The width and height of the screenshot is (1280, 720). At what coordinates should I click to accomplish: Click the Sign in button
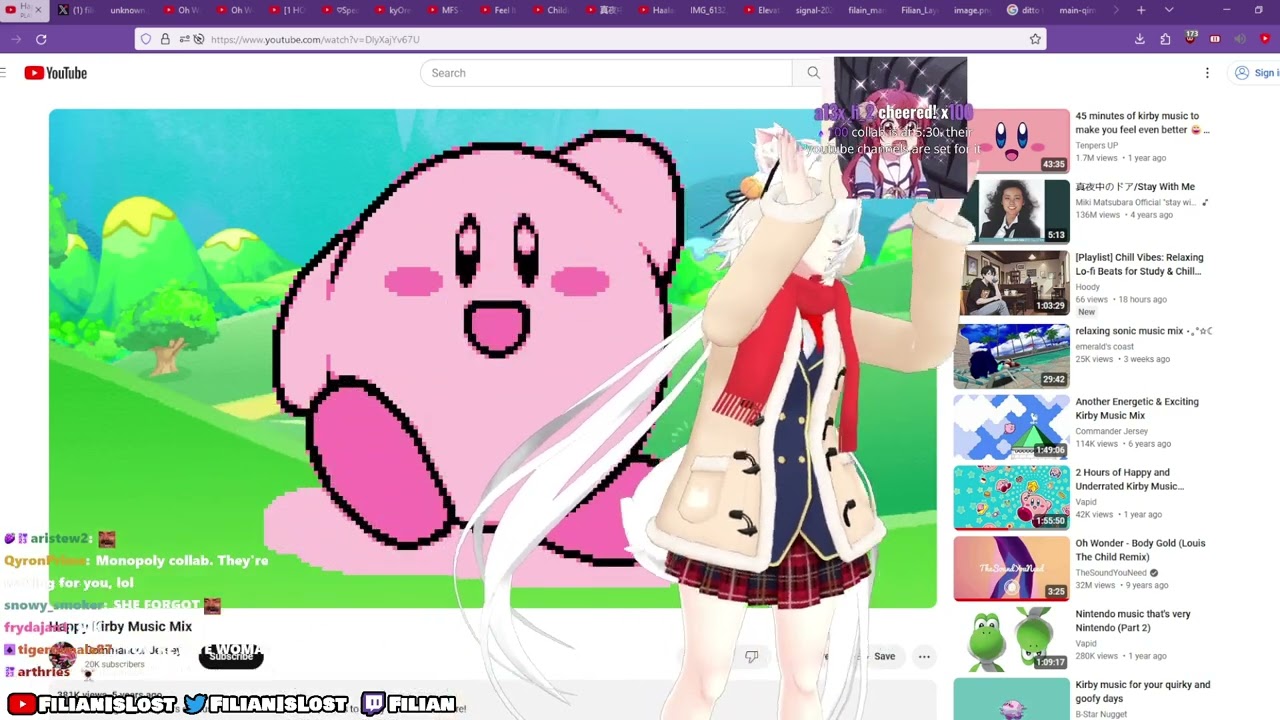[x=1256, y=73]
